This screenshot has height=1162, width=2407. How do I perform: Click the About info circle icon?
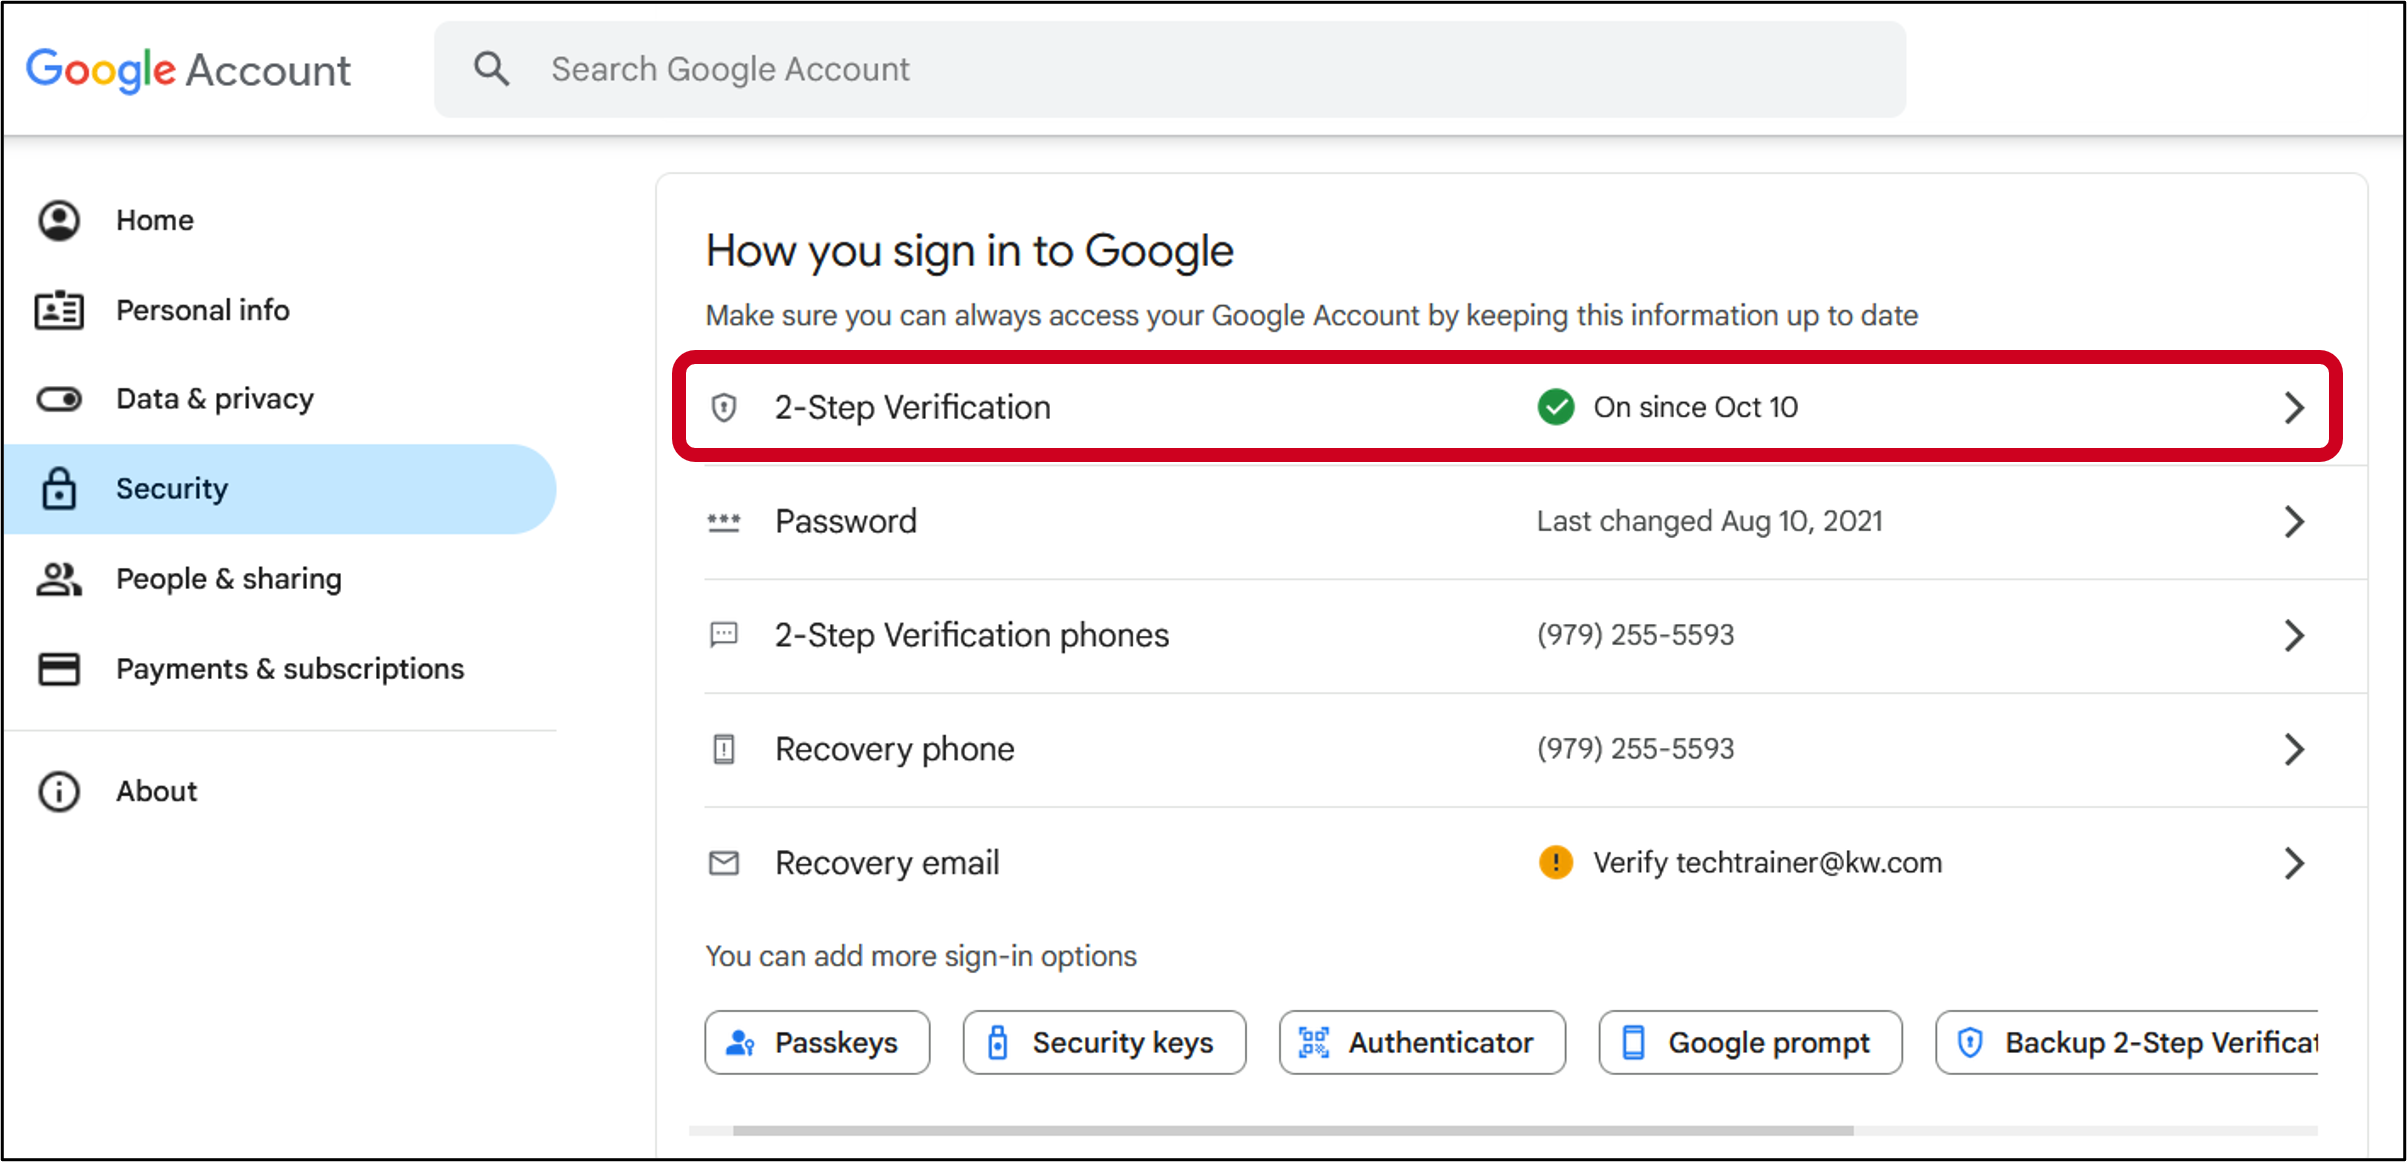(59, 791)
